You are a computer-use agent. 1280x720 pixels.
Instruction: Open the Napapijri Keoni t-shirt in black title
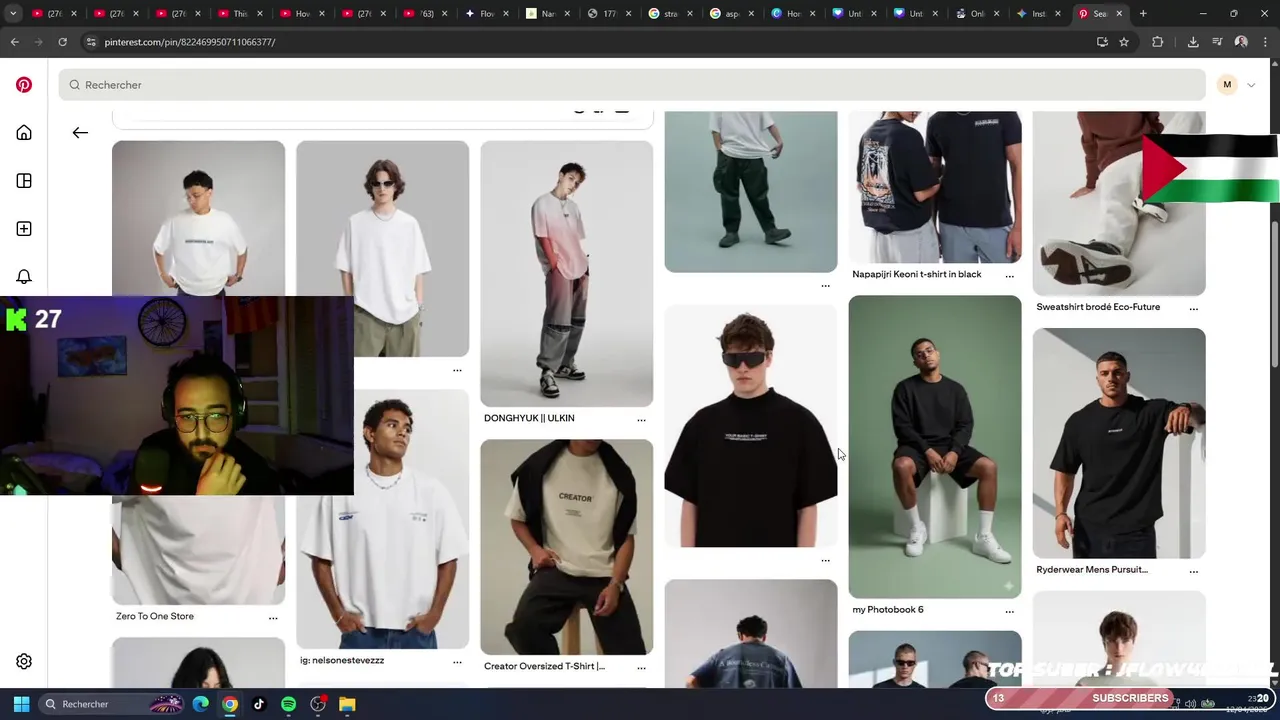coord(917,274)
